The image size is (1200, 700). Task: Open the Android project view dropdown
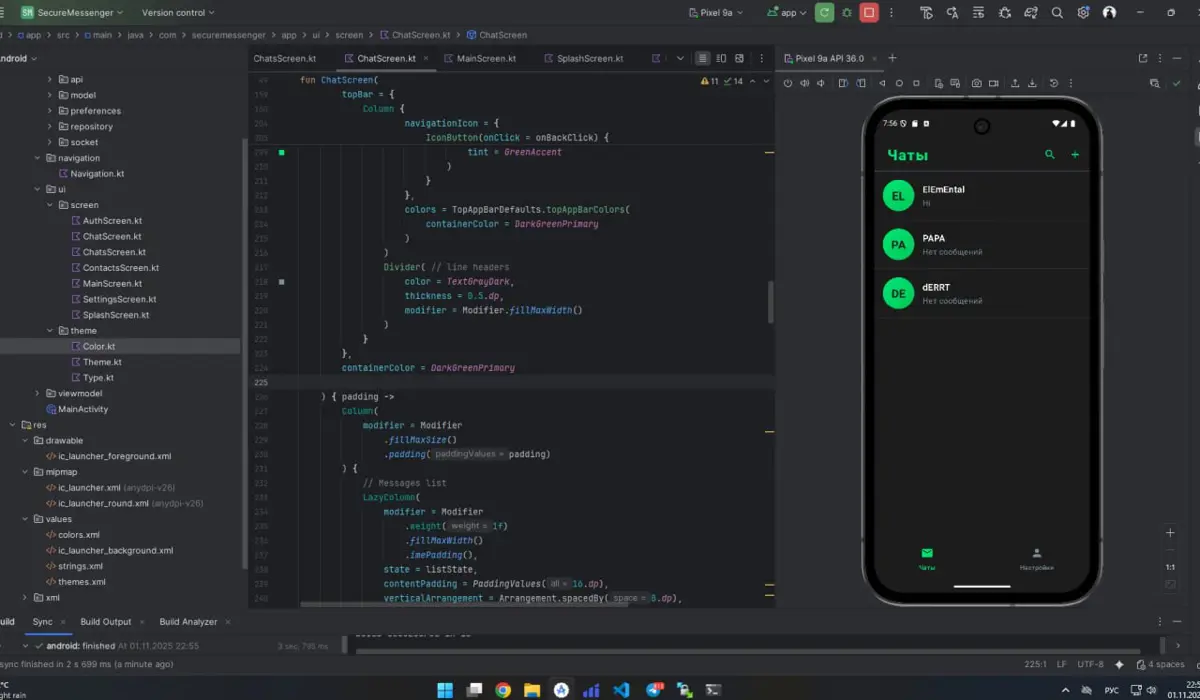click(x=18, y=58)
